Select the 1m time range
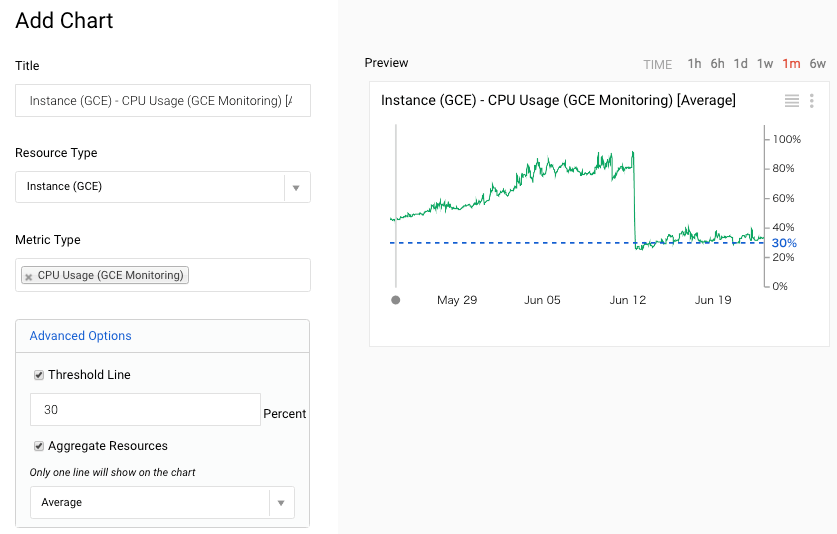837x534 pixels. point(791,64)
